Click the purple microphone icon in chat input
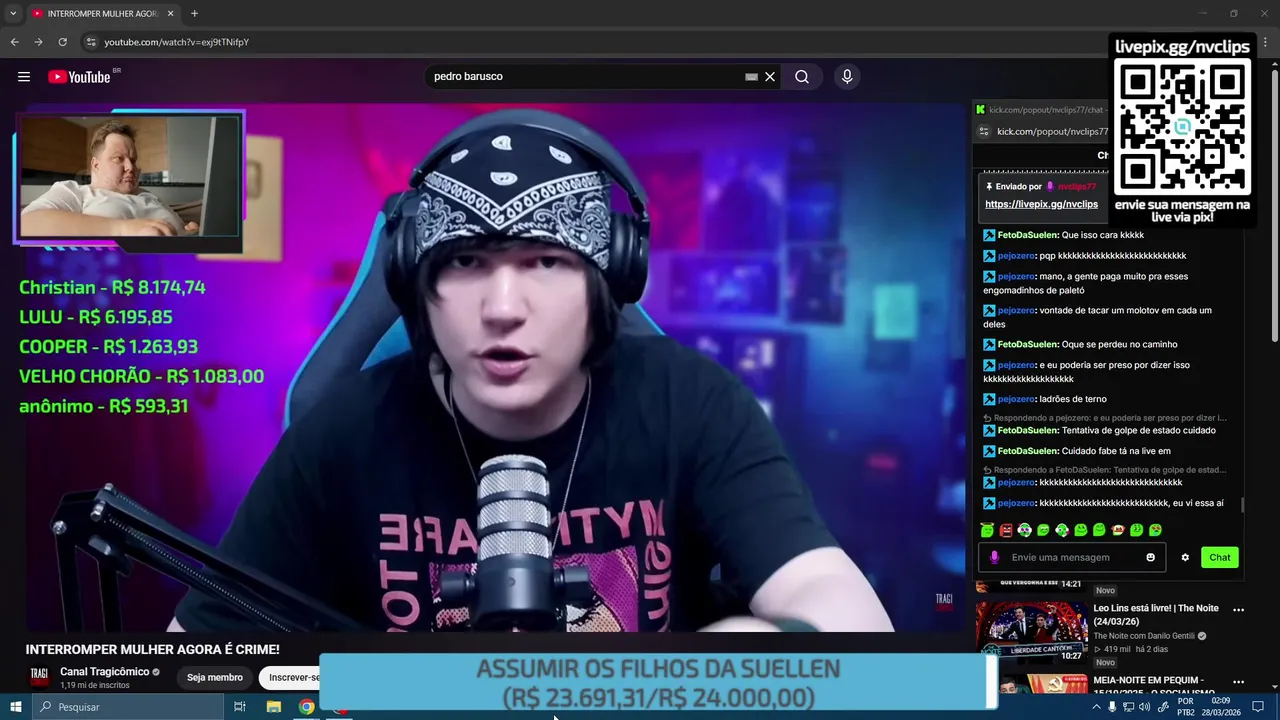This screenshot has width=1280, height=720. click(x=994, y=557)
